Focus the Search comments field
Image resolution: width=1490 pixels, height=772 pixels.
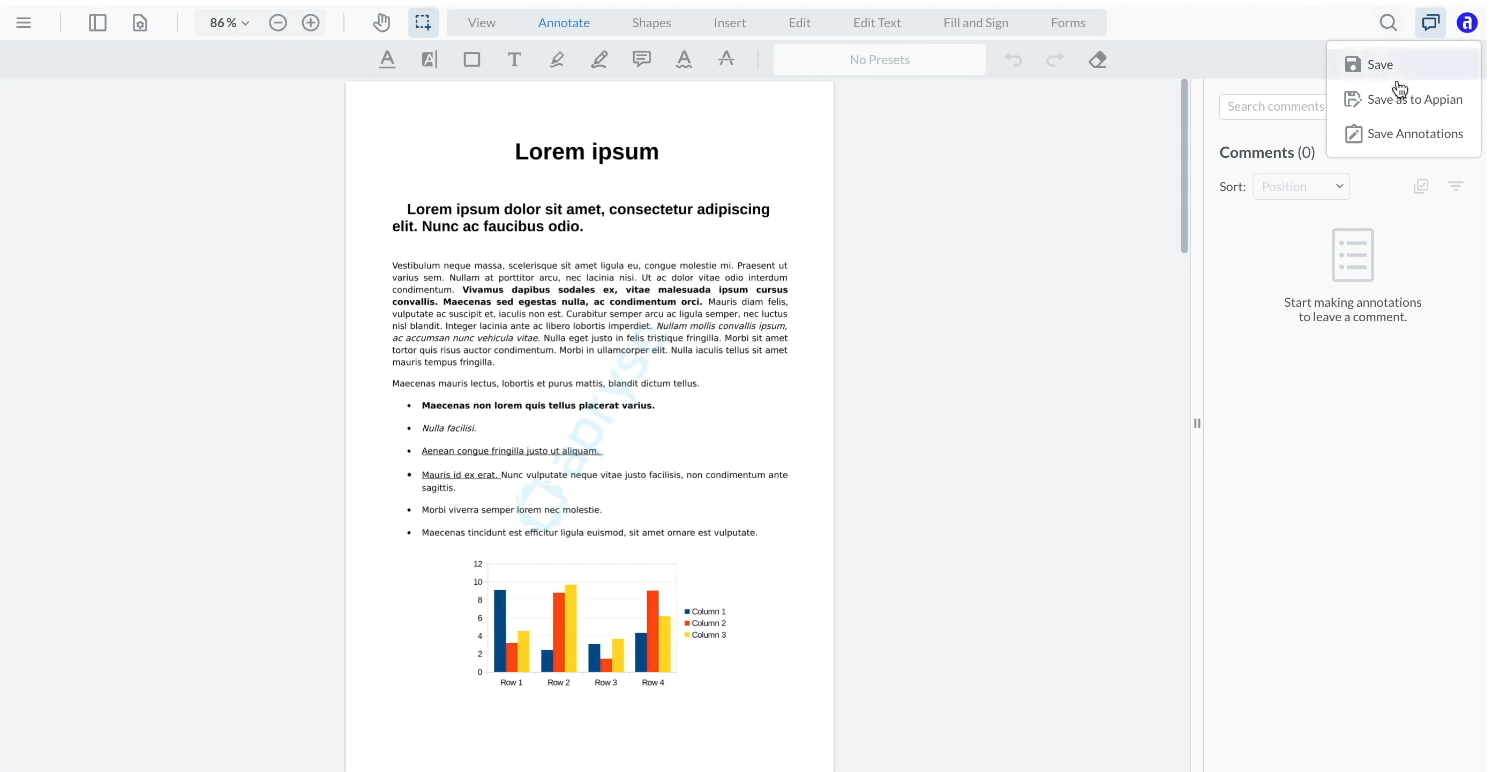(1273, 106)
